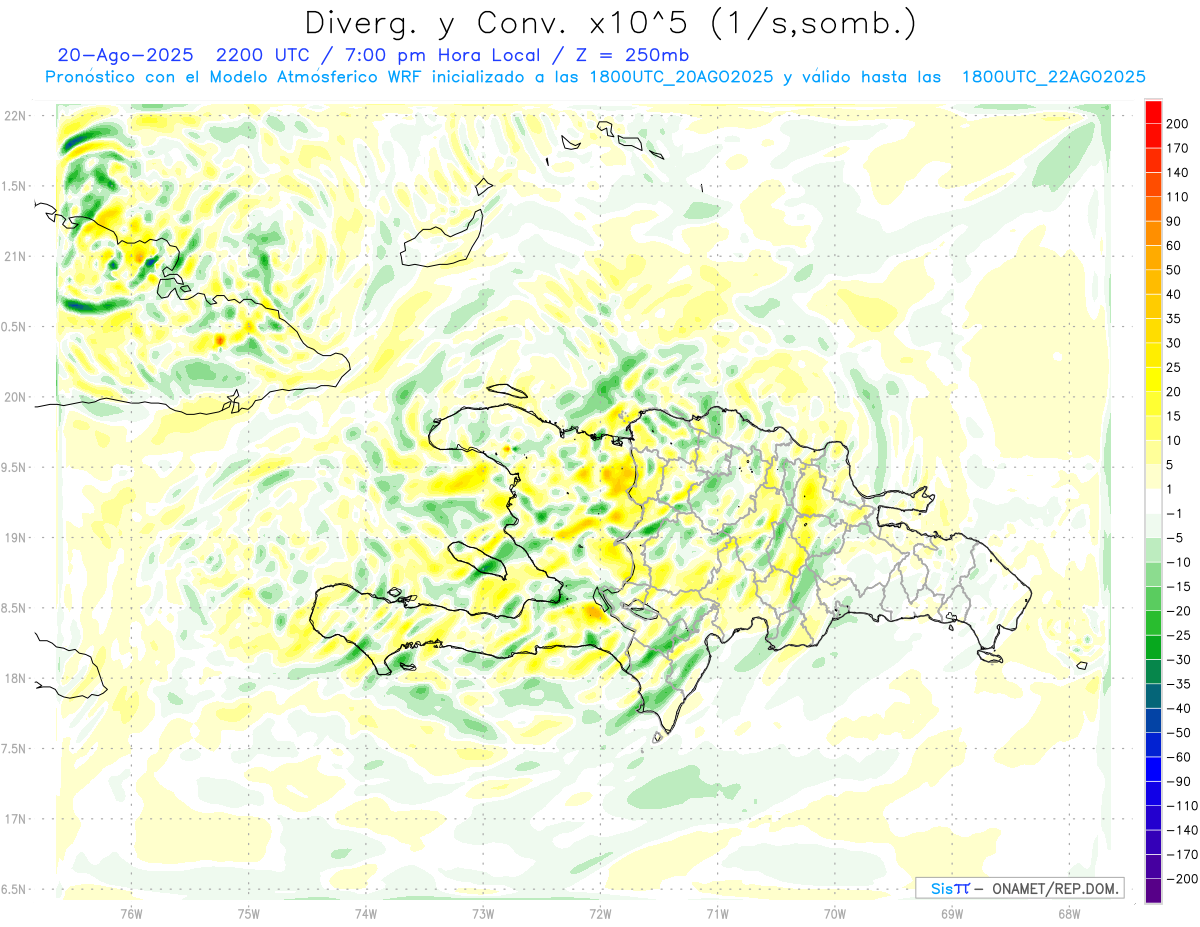Click the positive '50' colorbar value
The image size is (1200, 927).
[1174, 270]
